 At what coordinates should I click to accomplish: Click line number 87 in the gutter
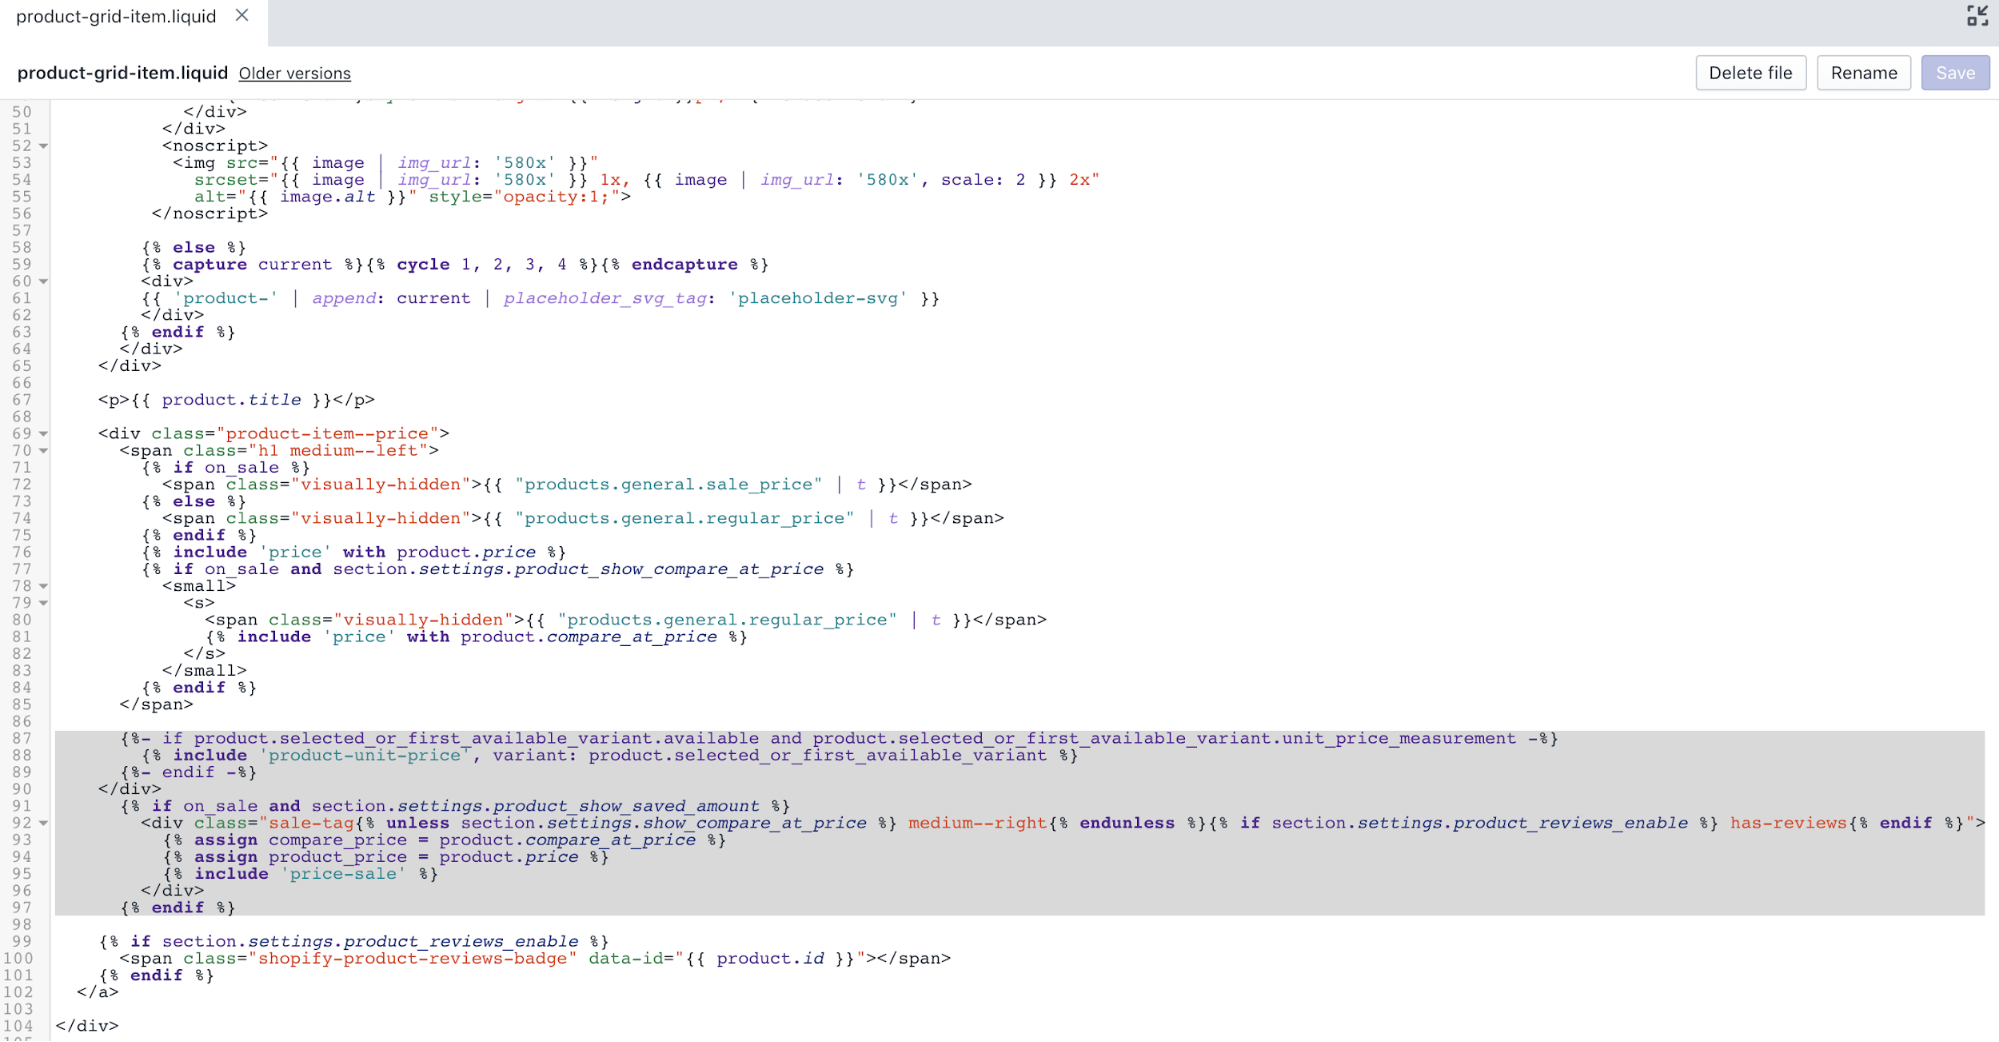tap(22, 739)
